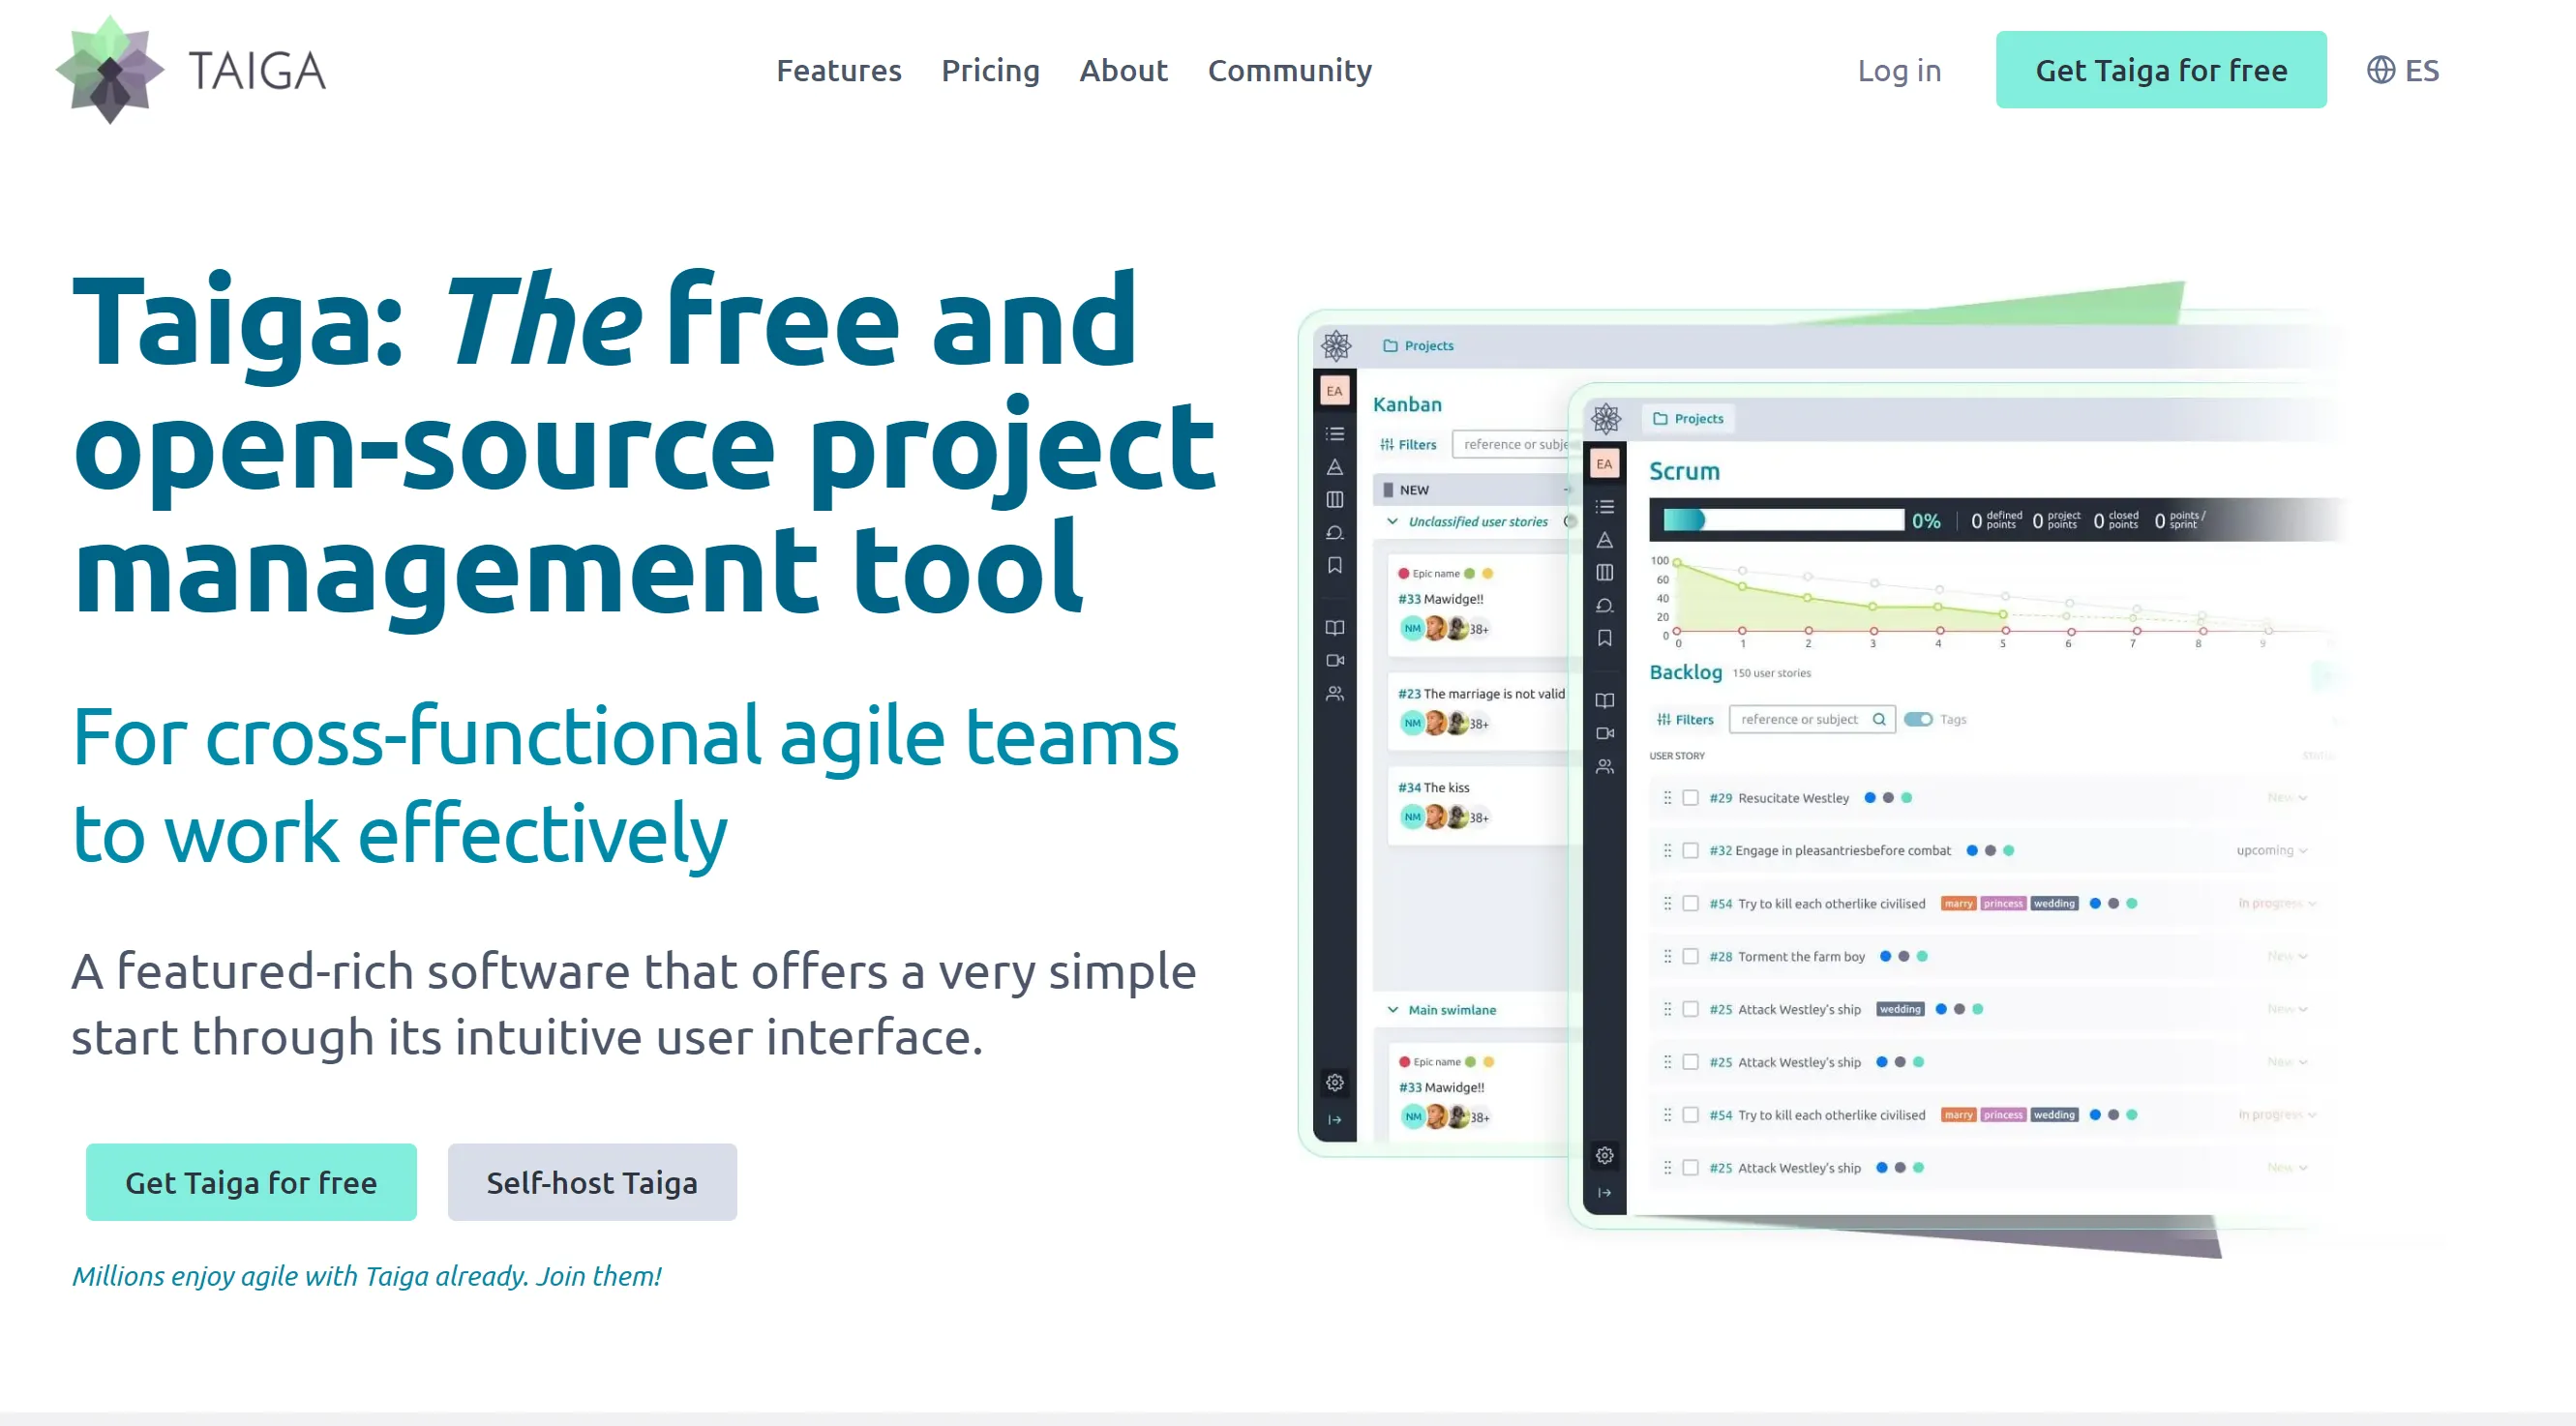The height and width of the screenshot is (1426, 2576).
Task: Toggle the Tags switch in Backlog
Action: pos(1917,719)
